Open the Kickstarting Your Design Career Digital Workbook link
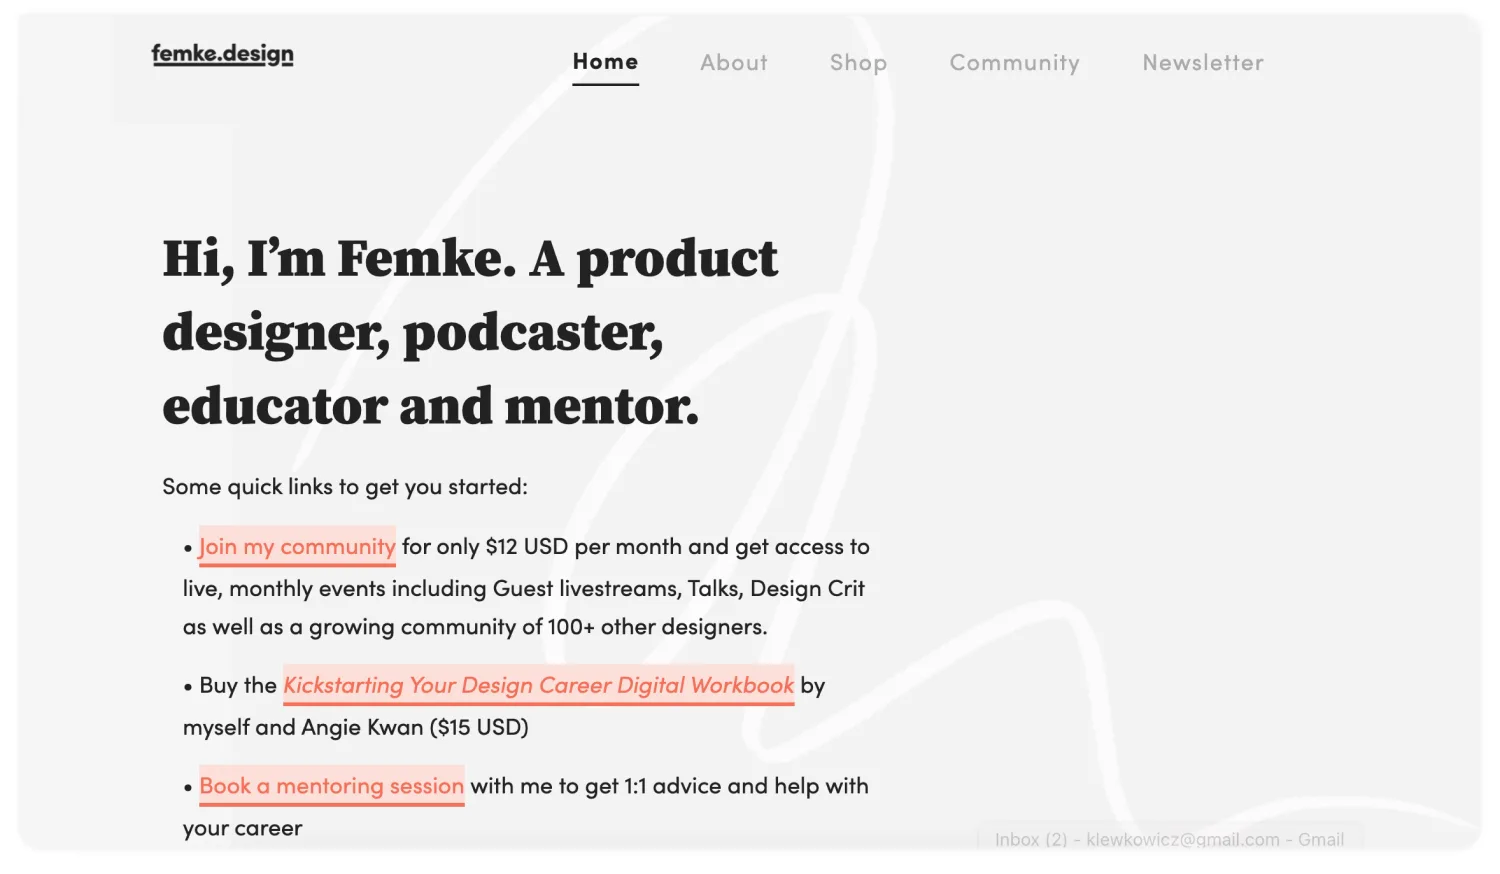1500x874 pixels. coord(538,685)
